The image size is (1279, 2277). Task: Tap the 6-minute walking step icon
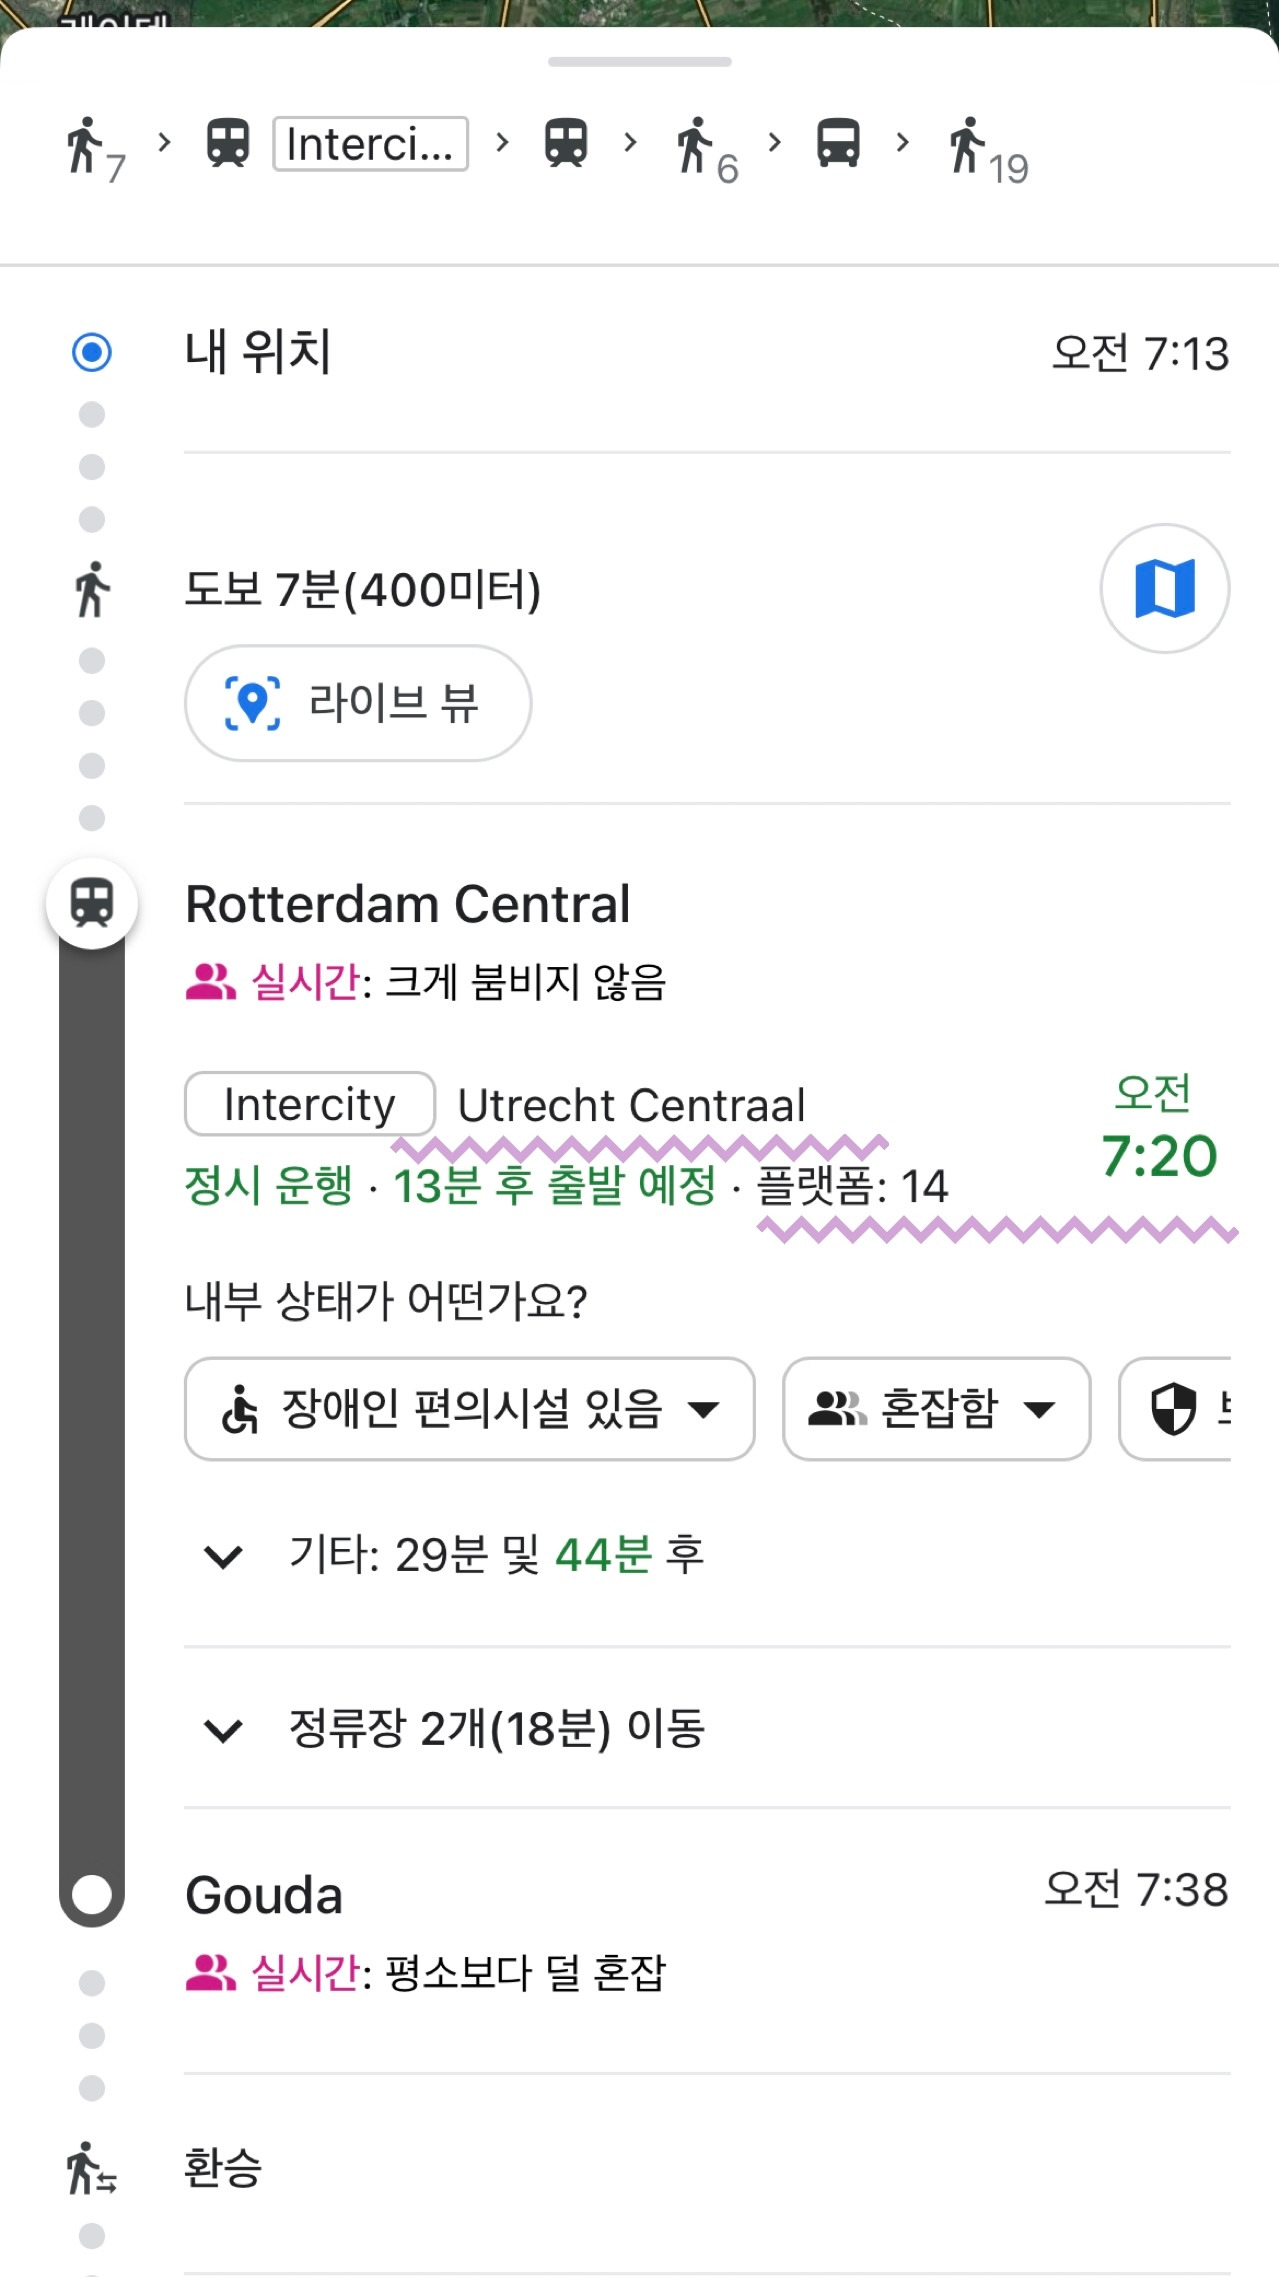(x=707, y=151)
